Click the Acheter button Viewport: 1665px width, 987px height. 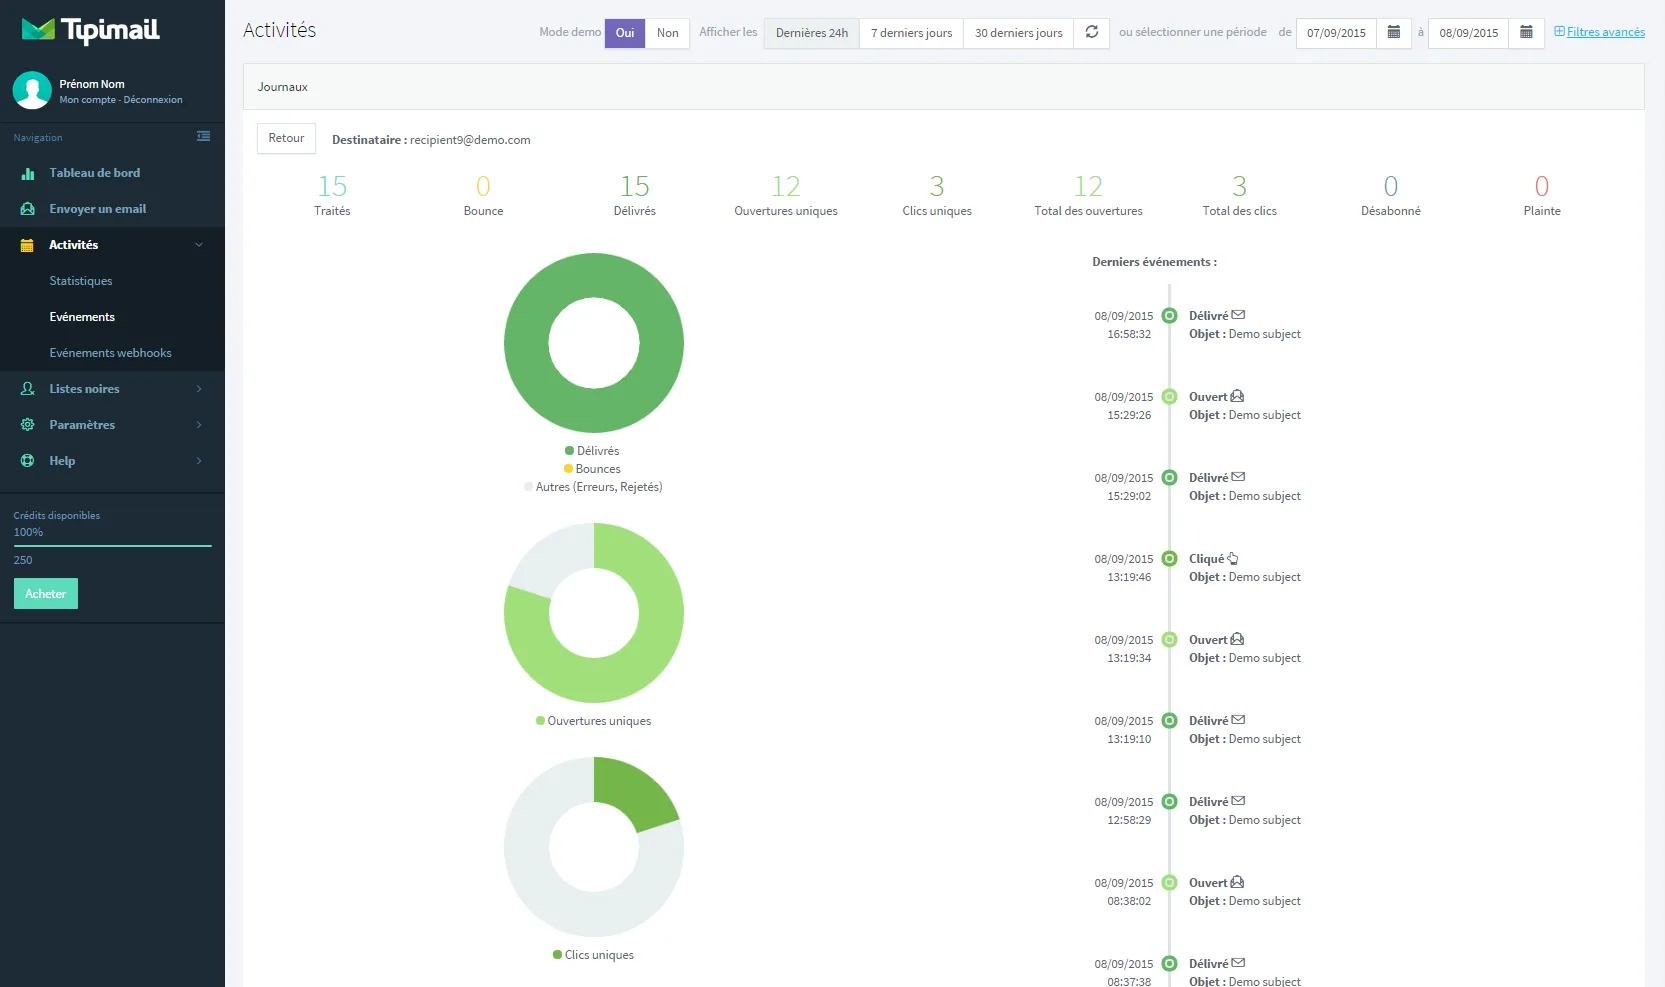coord(46,594)
